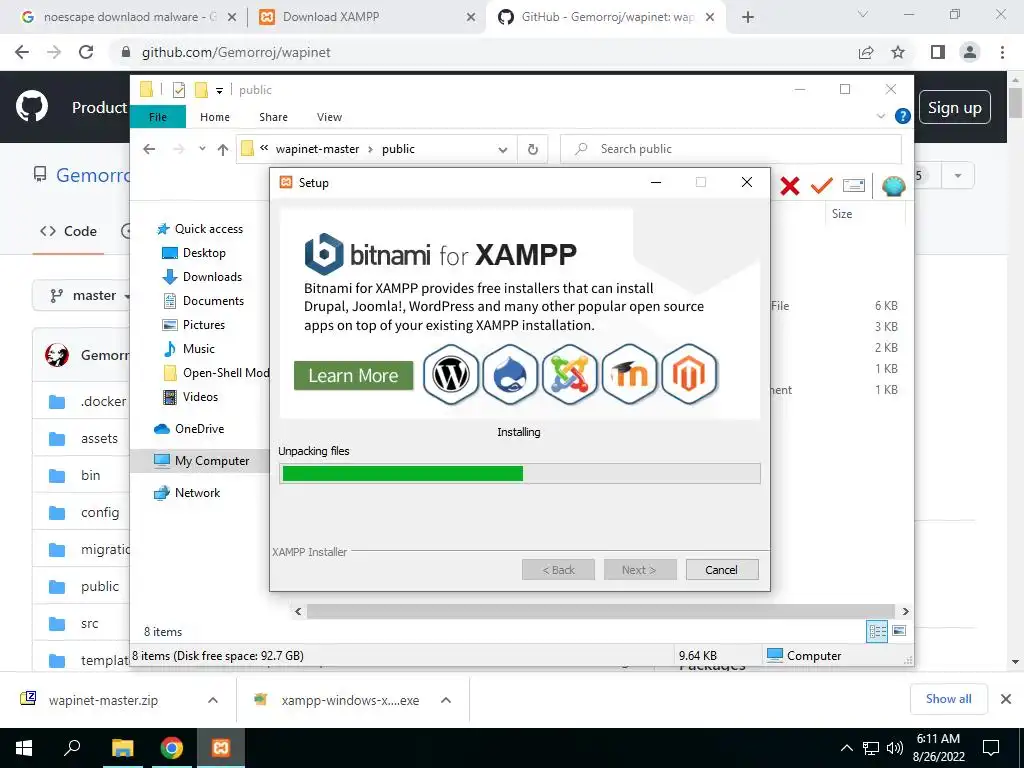Open Chrome from the taskbar
Image resolution: width=1024 pixels, height=768 pixels.
pyautogui.click(x=172, y=748)
